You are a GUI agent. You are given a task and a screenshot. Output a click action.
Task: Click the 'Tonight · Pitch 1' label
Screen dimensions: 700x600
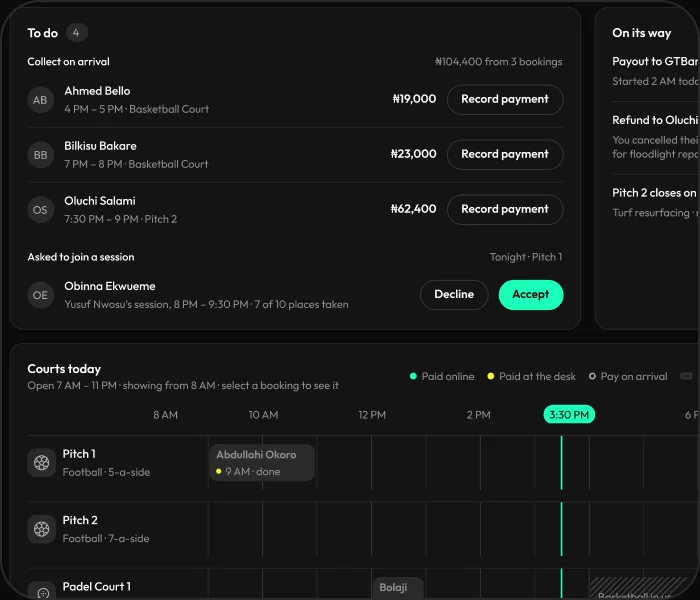(526, 257)
